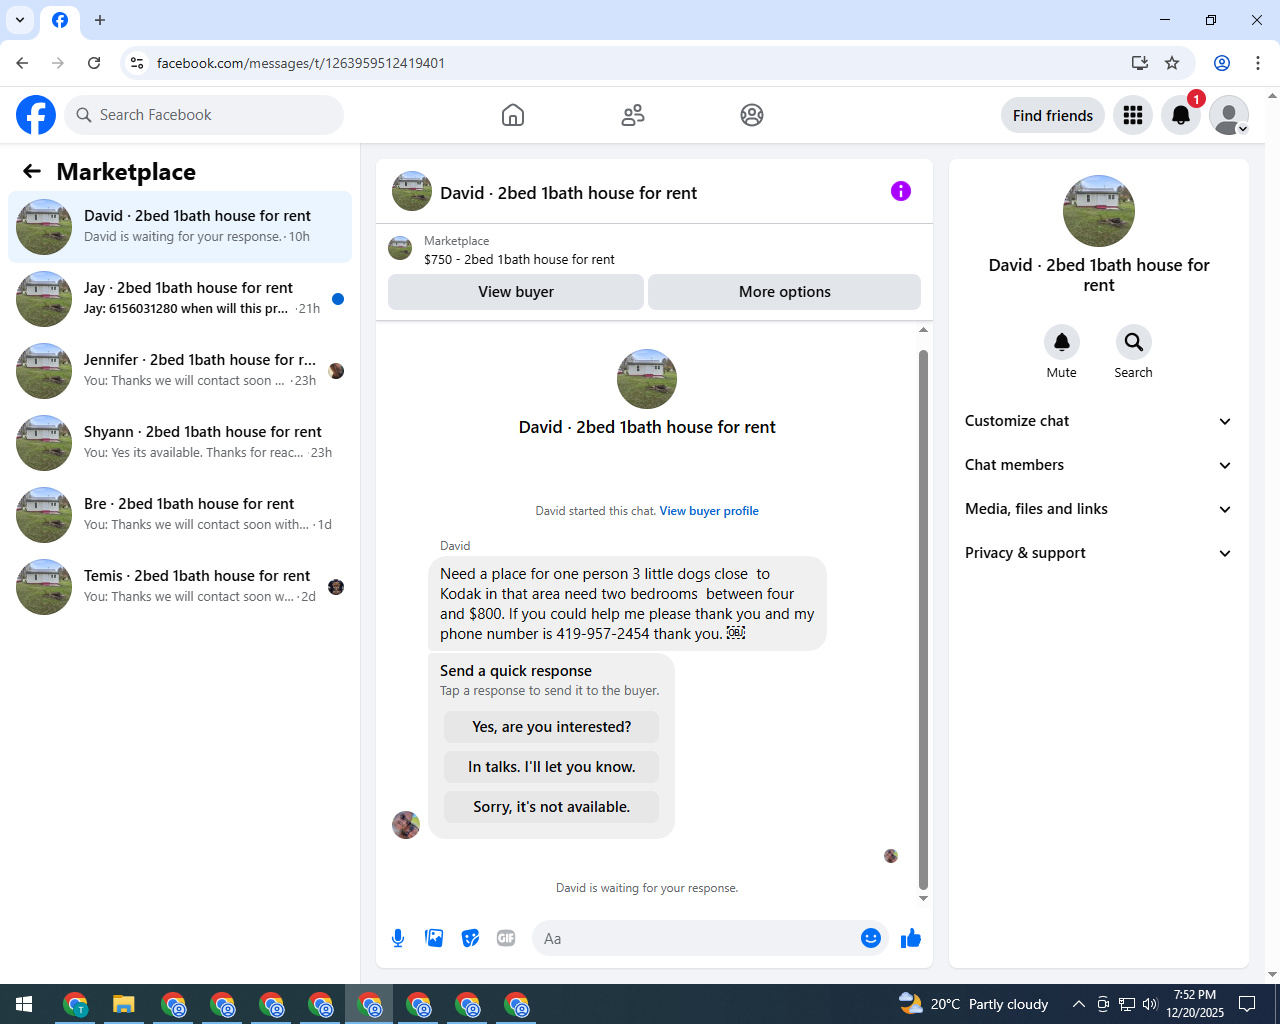Open the Facebook logo home link

pos(36,115)
